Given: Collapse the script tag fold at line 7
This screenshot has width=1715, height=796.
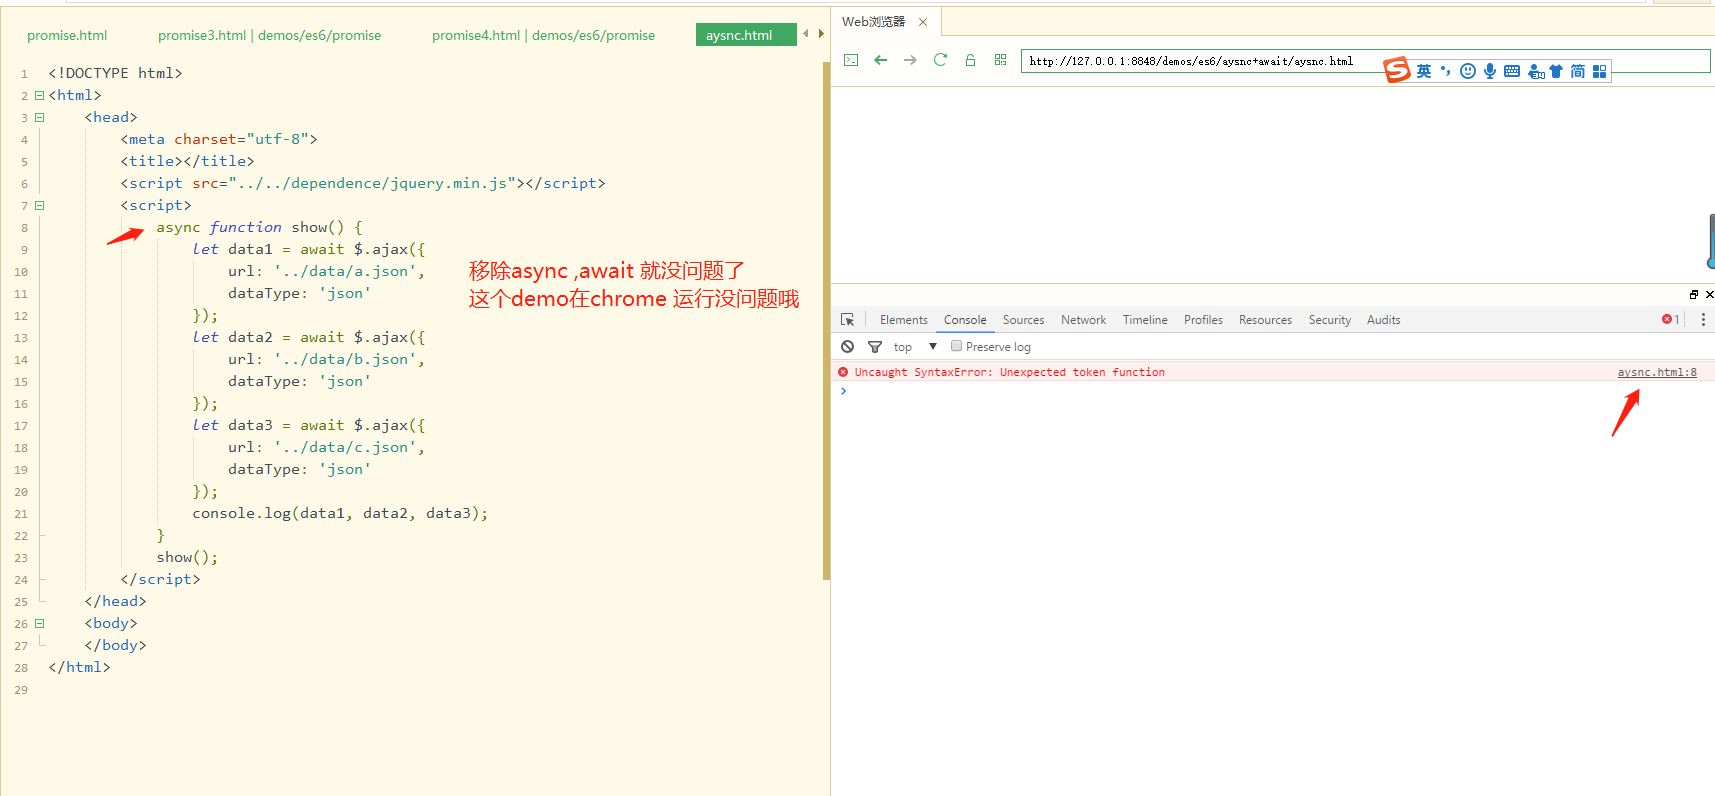Looking at the screenshot, I should [x=40, y=205].
